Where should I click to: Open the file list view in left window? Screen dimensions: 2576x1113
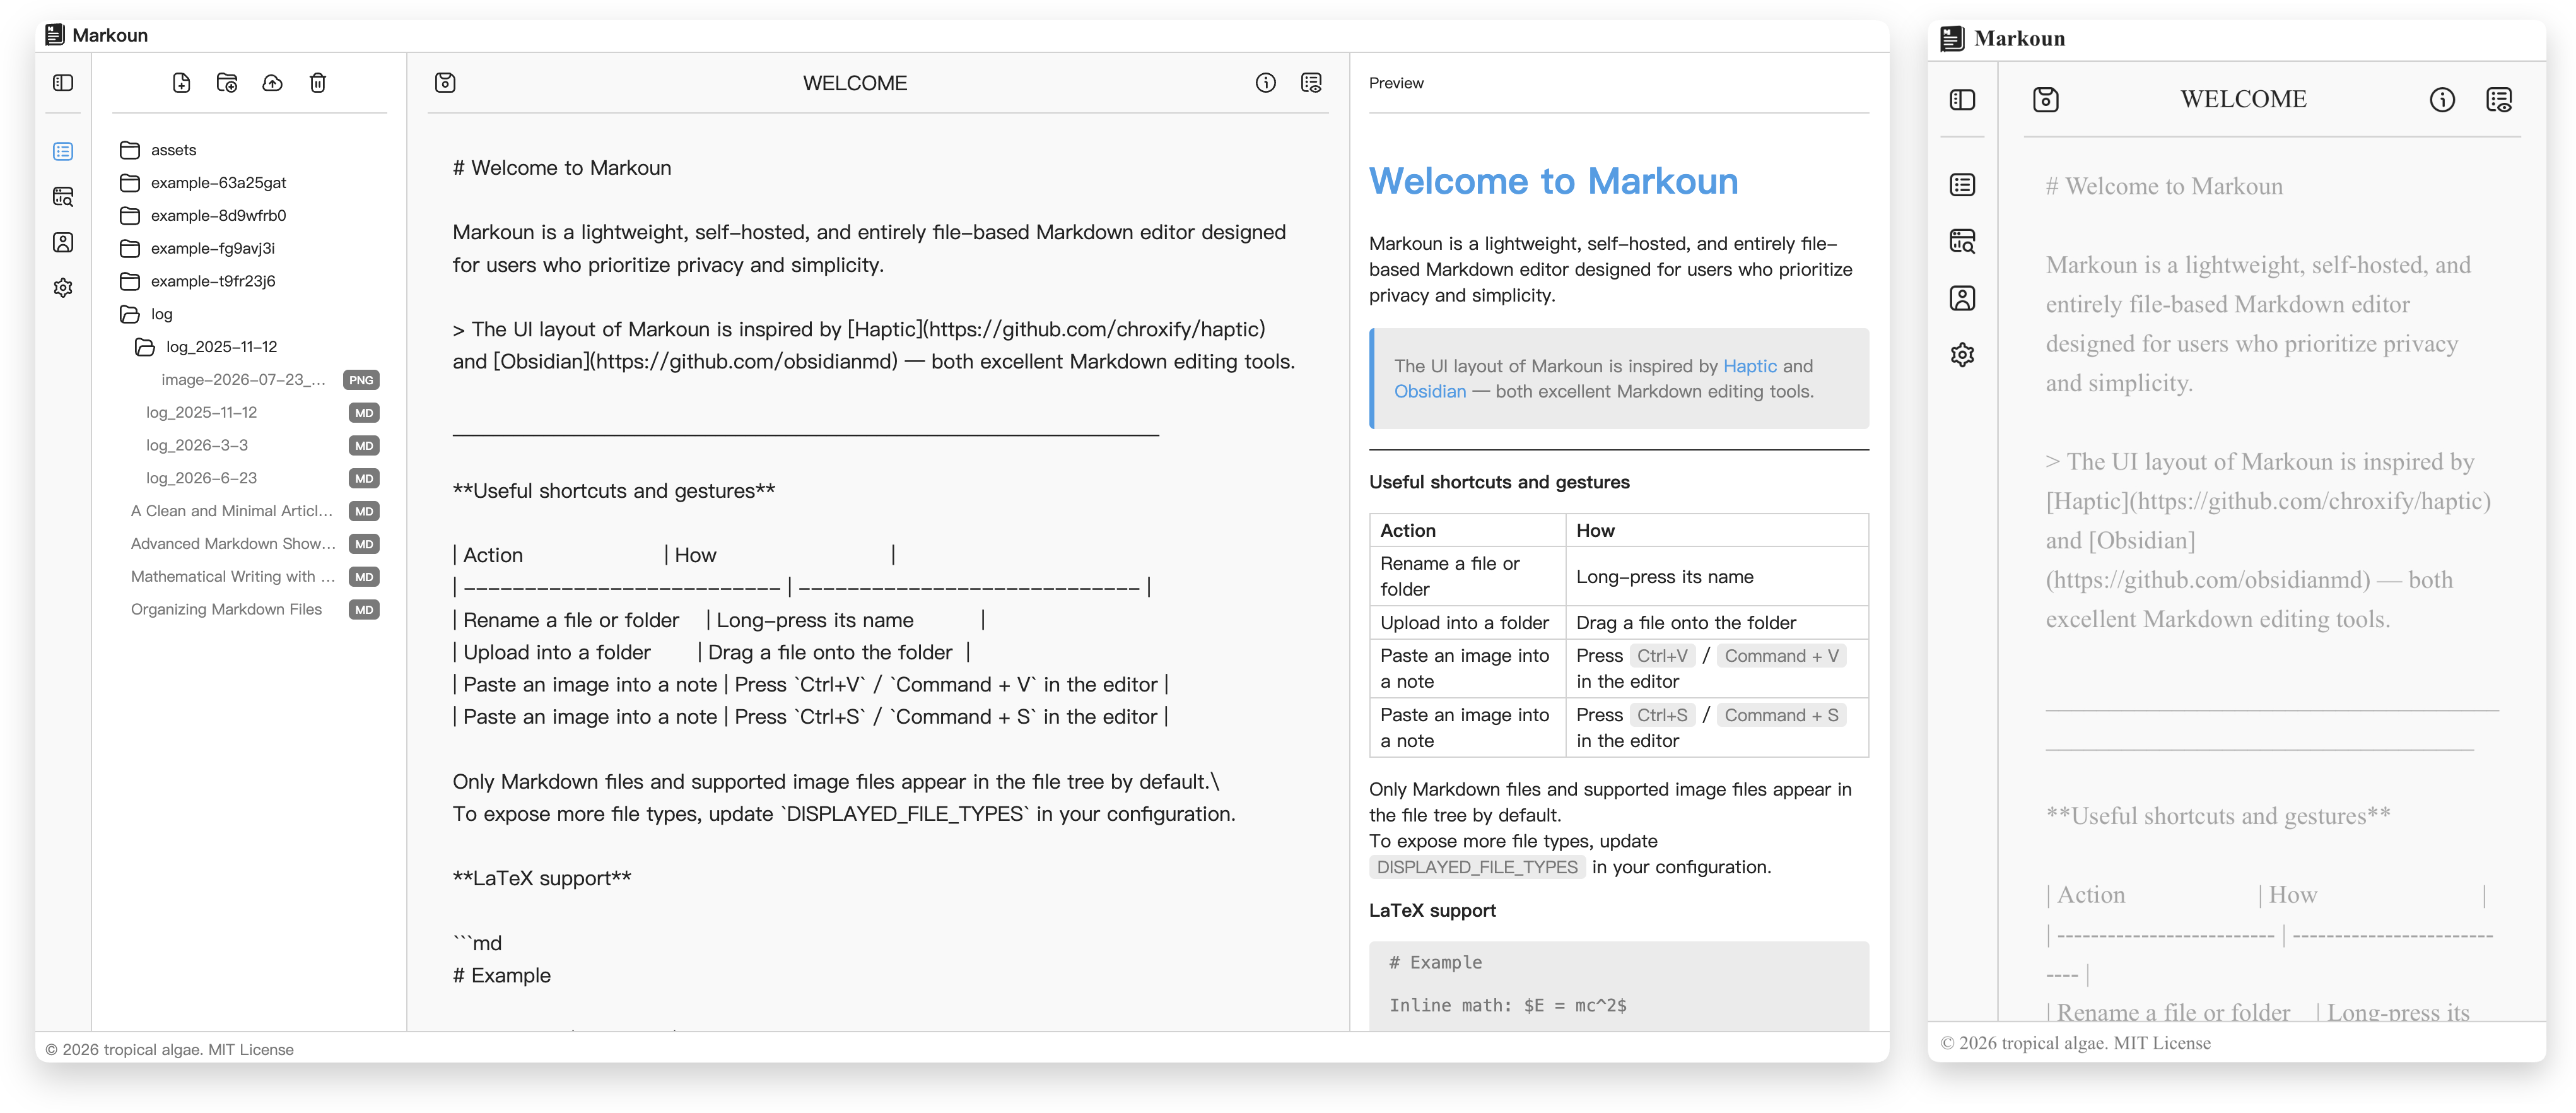pos(63,151)
